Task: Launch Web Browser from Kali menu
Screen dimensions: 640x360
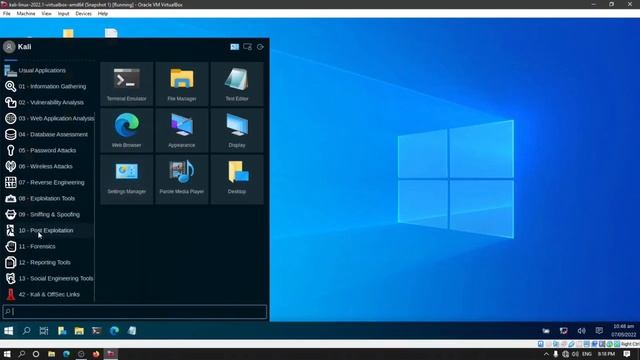Action: pos(127,130)
